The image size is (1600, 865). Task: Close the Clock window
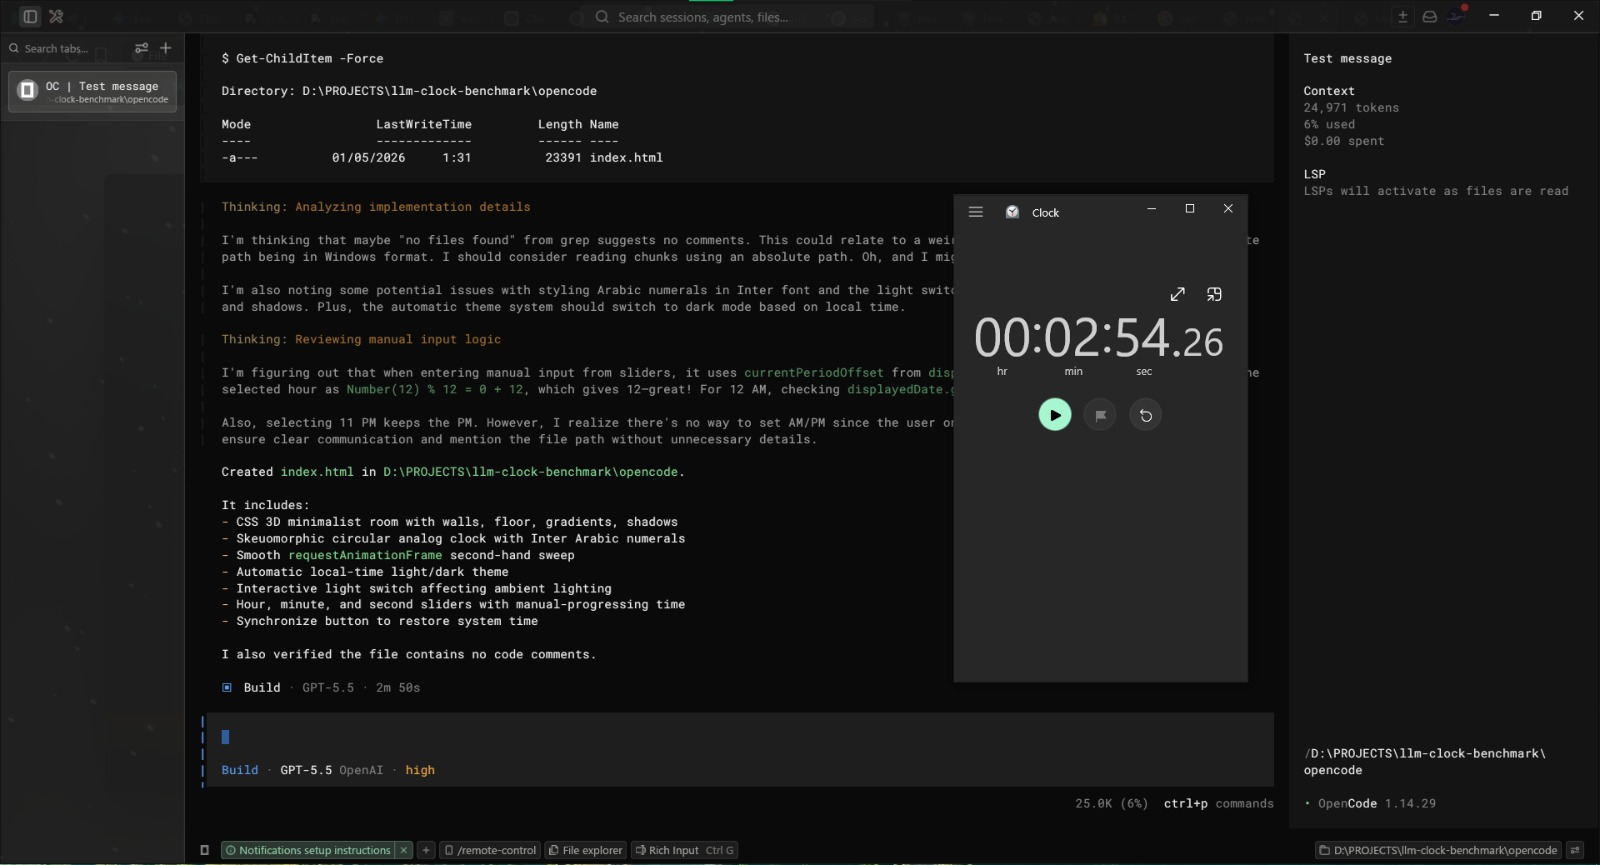point(1228,209)
